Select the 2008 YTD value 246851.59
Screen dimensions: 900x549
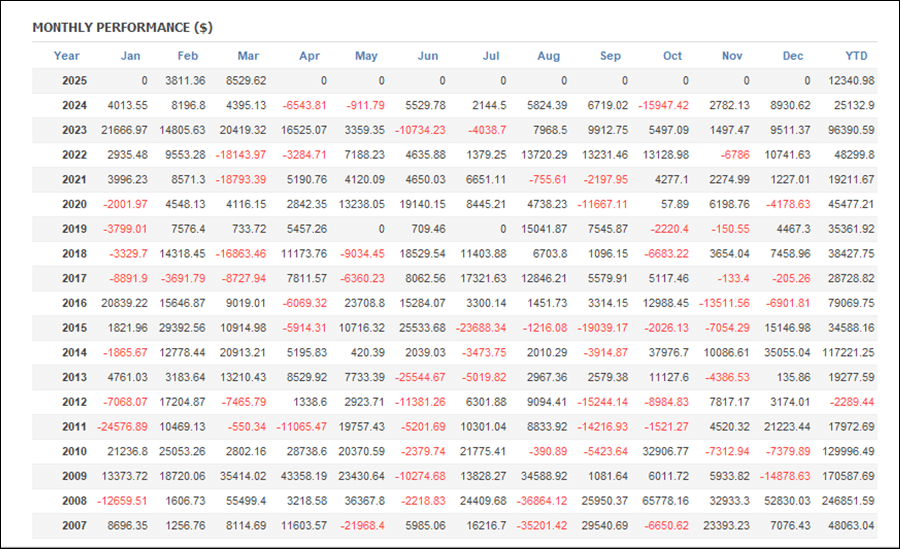point(848,501)
